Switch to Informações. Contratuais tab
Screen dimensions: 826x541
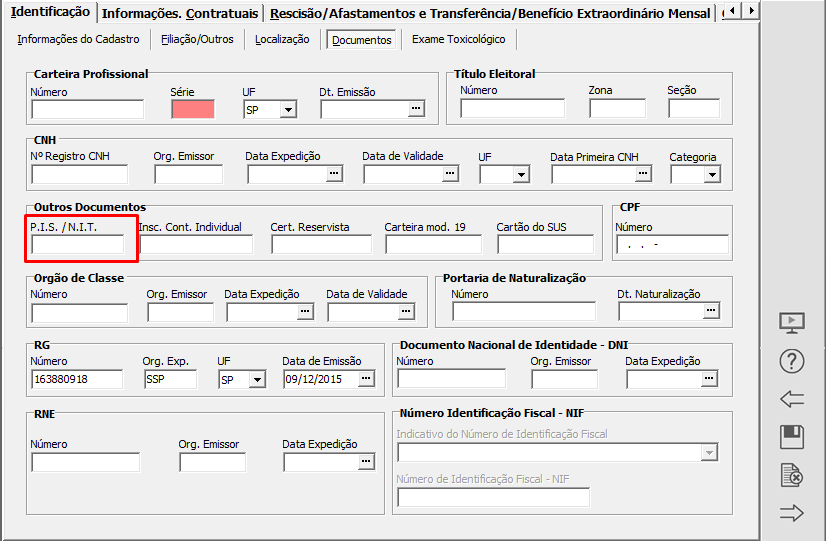180,13
